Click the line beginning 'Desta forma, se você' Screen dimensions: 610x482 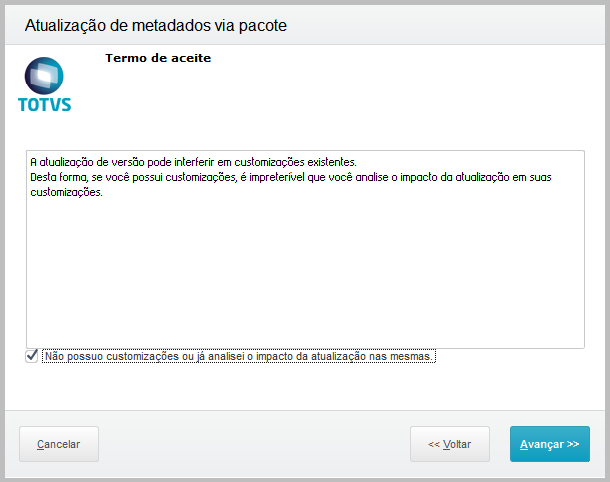click(291, 177)
